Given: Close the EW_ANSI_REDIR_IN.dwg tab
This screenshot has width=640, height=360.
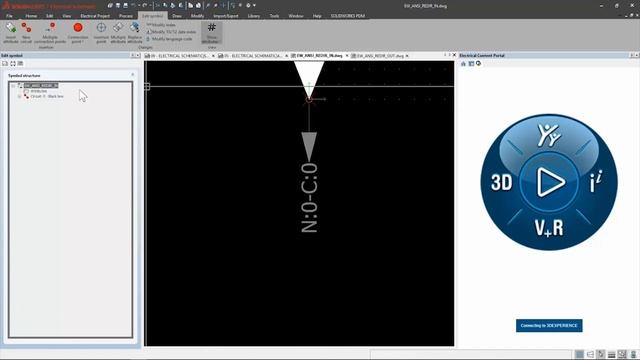Looking at the screenshot, I should (347, 56).
